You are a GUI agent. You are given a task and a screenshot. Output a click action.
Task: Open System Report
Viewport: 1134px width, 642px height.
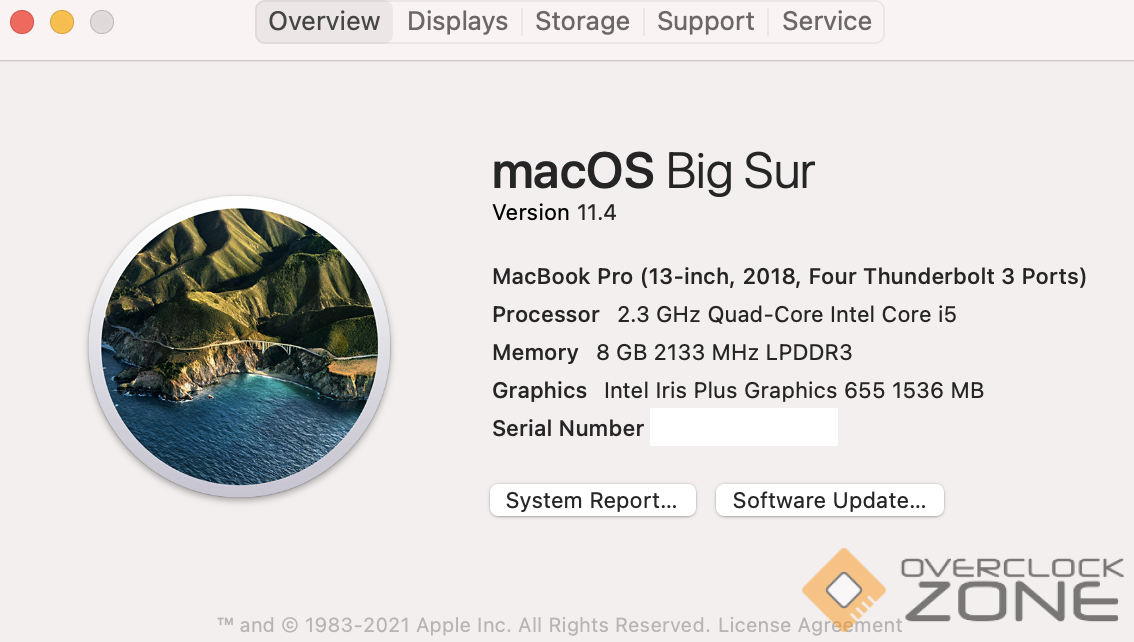(x=592, y=500)
